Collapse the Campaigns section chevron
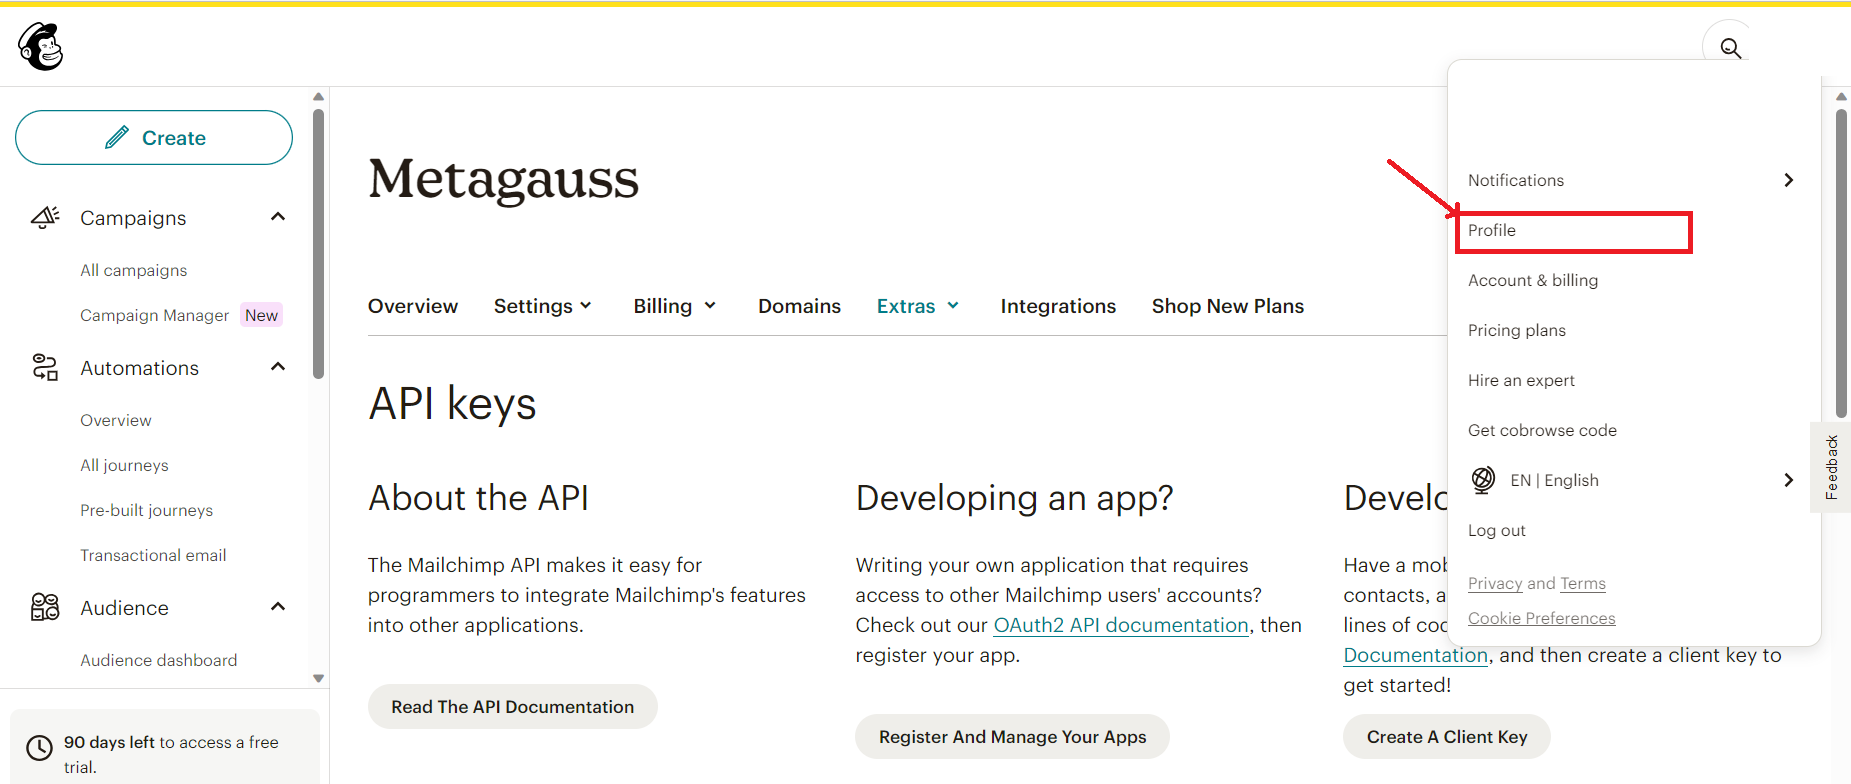 click(278, 217)
